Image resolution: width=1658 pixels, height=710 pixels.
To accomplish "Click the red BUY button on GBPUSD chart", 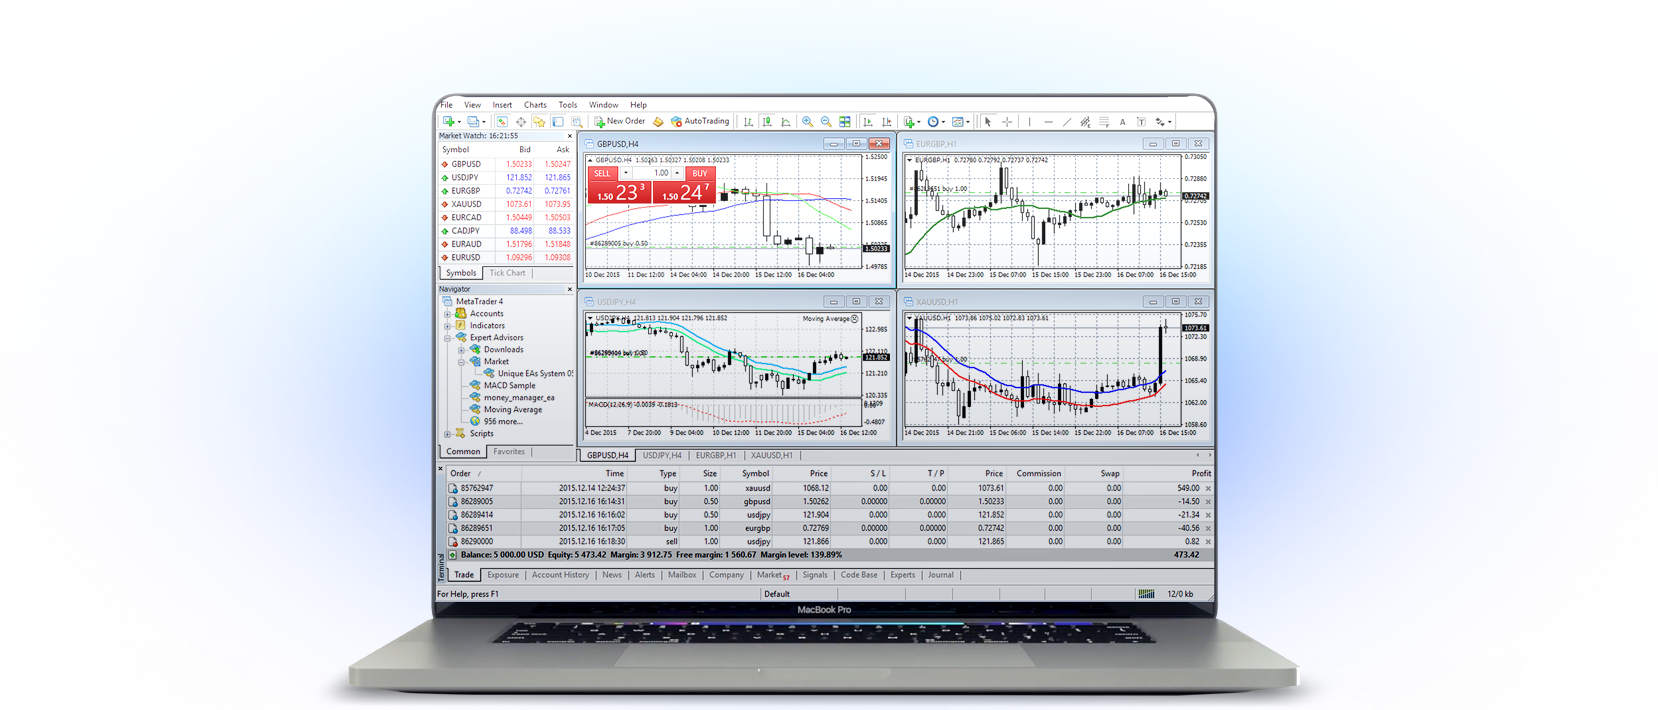I will (699, 173).
